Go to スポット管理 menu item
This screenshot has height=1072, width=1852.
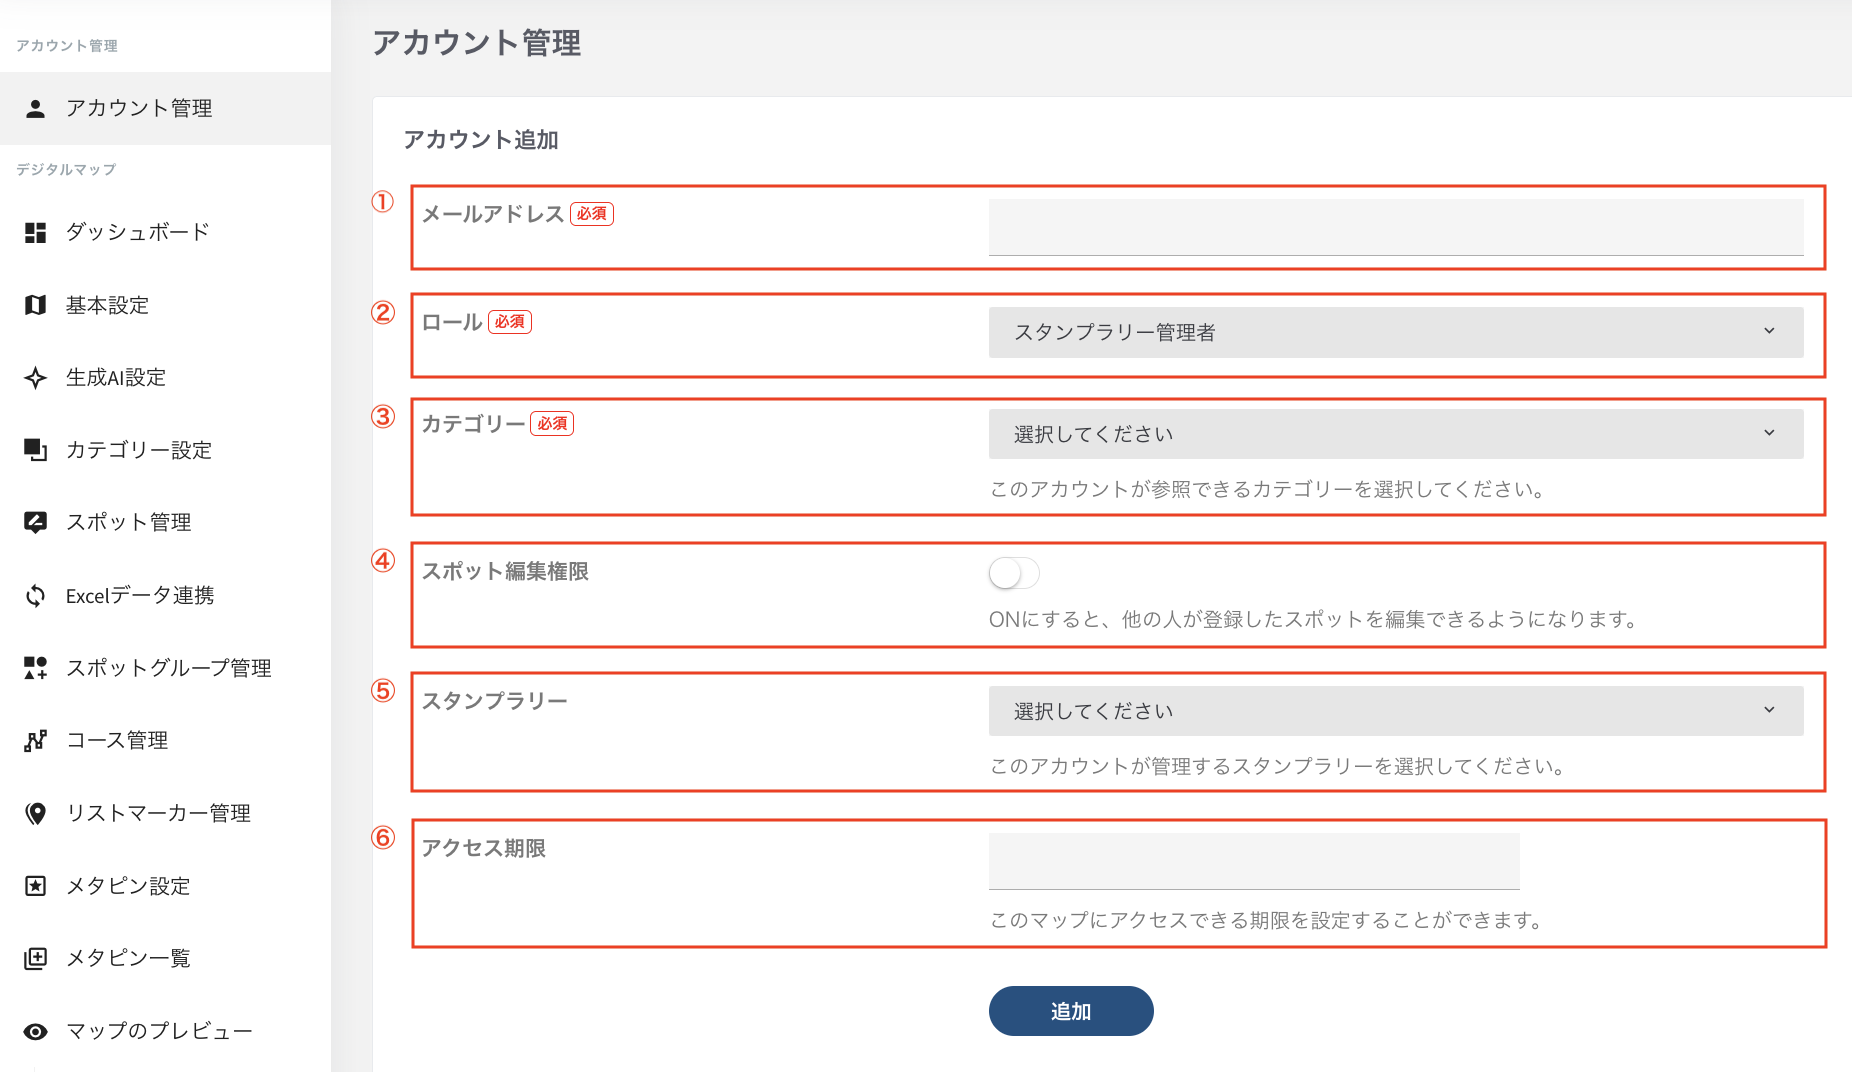pyautogui.click(x=128, y=522)
